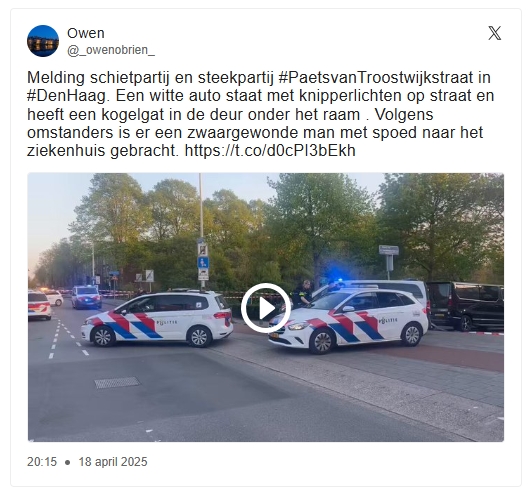Click the tweet text about zwaargewonde man

(255, 132)
